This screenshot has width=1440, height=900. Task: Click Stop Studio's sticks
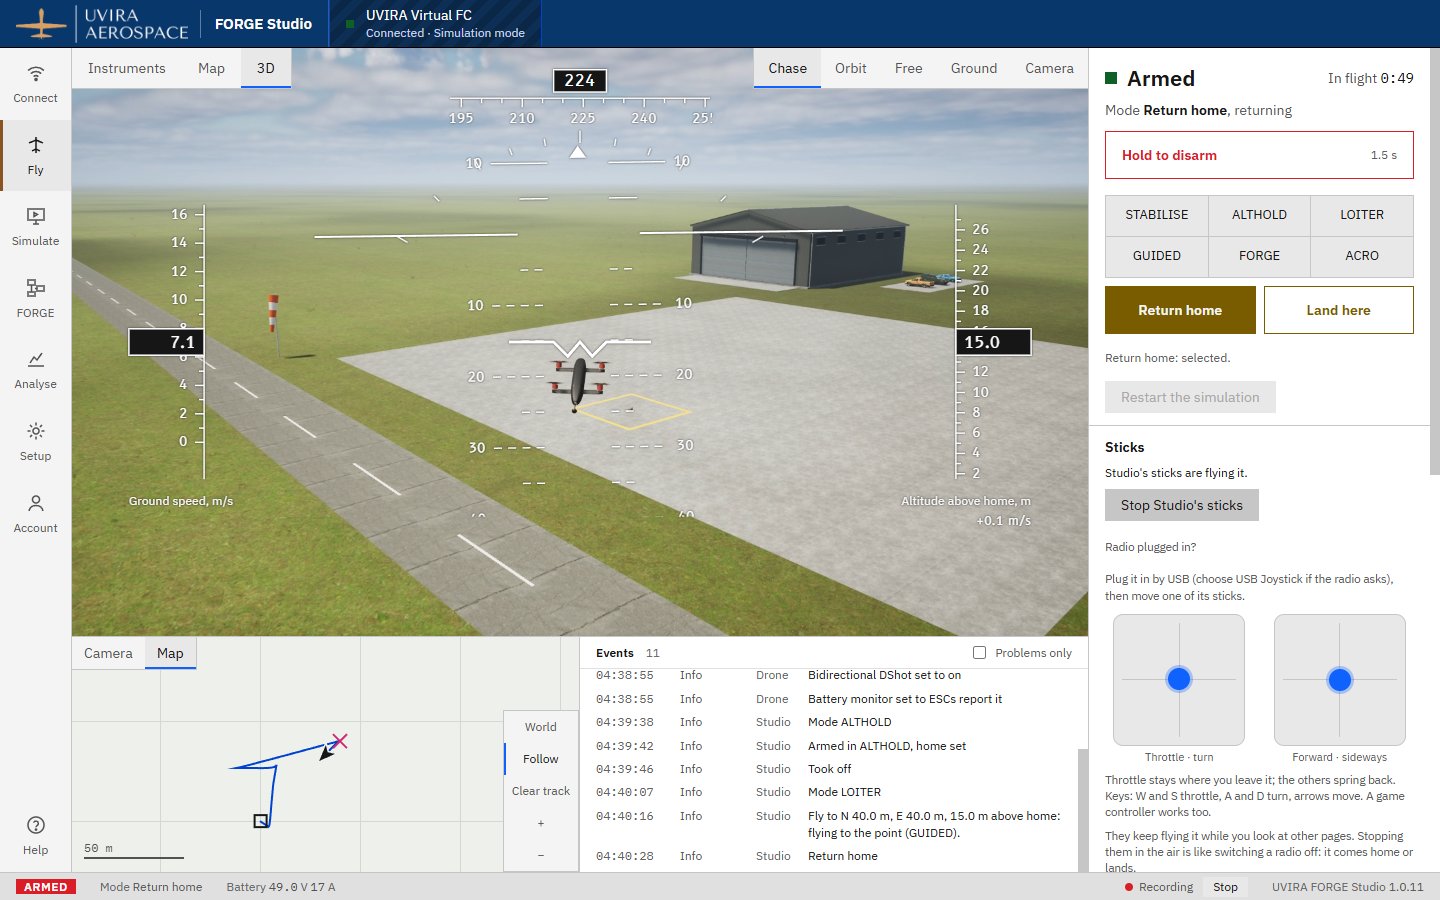pos(1182,505)
